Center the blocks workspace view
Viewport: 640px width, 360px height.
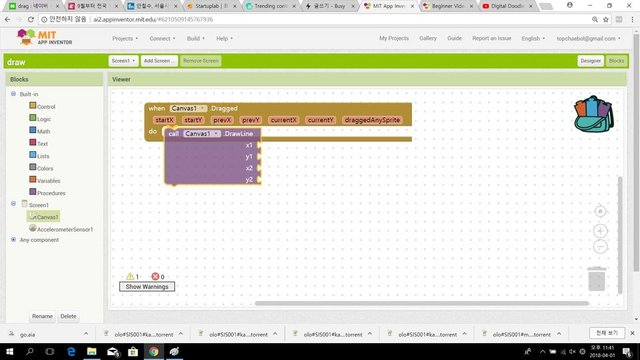(x=600, y=211)
